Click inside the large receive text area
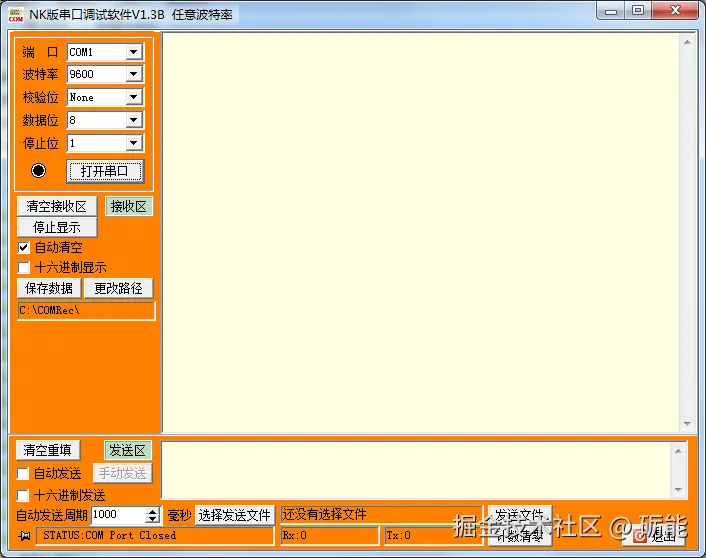Viewport: 706px width, 558px height. (x=421, y=232)
